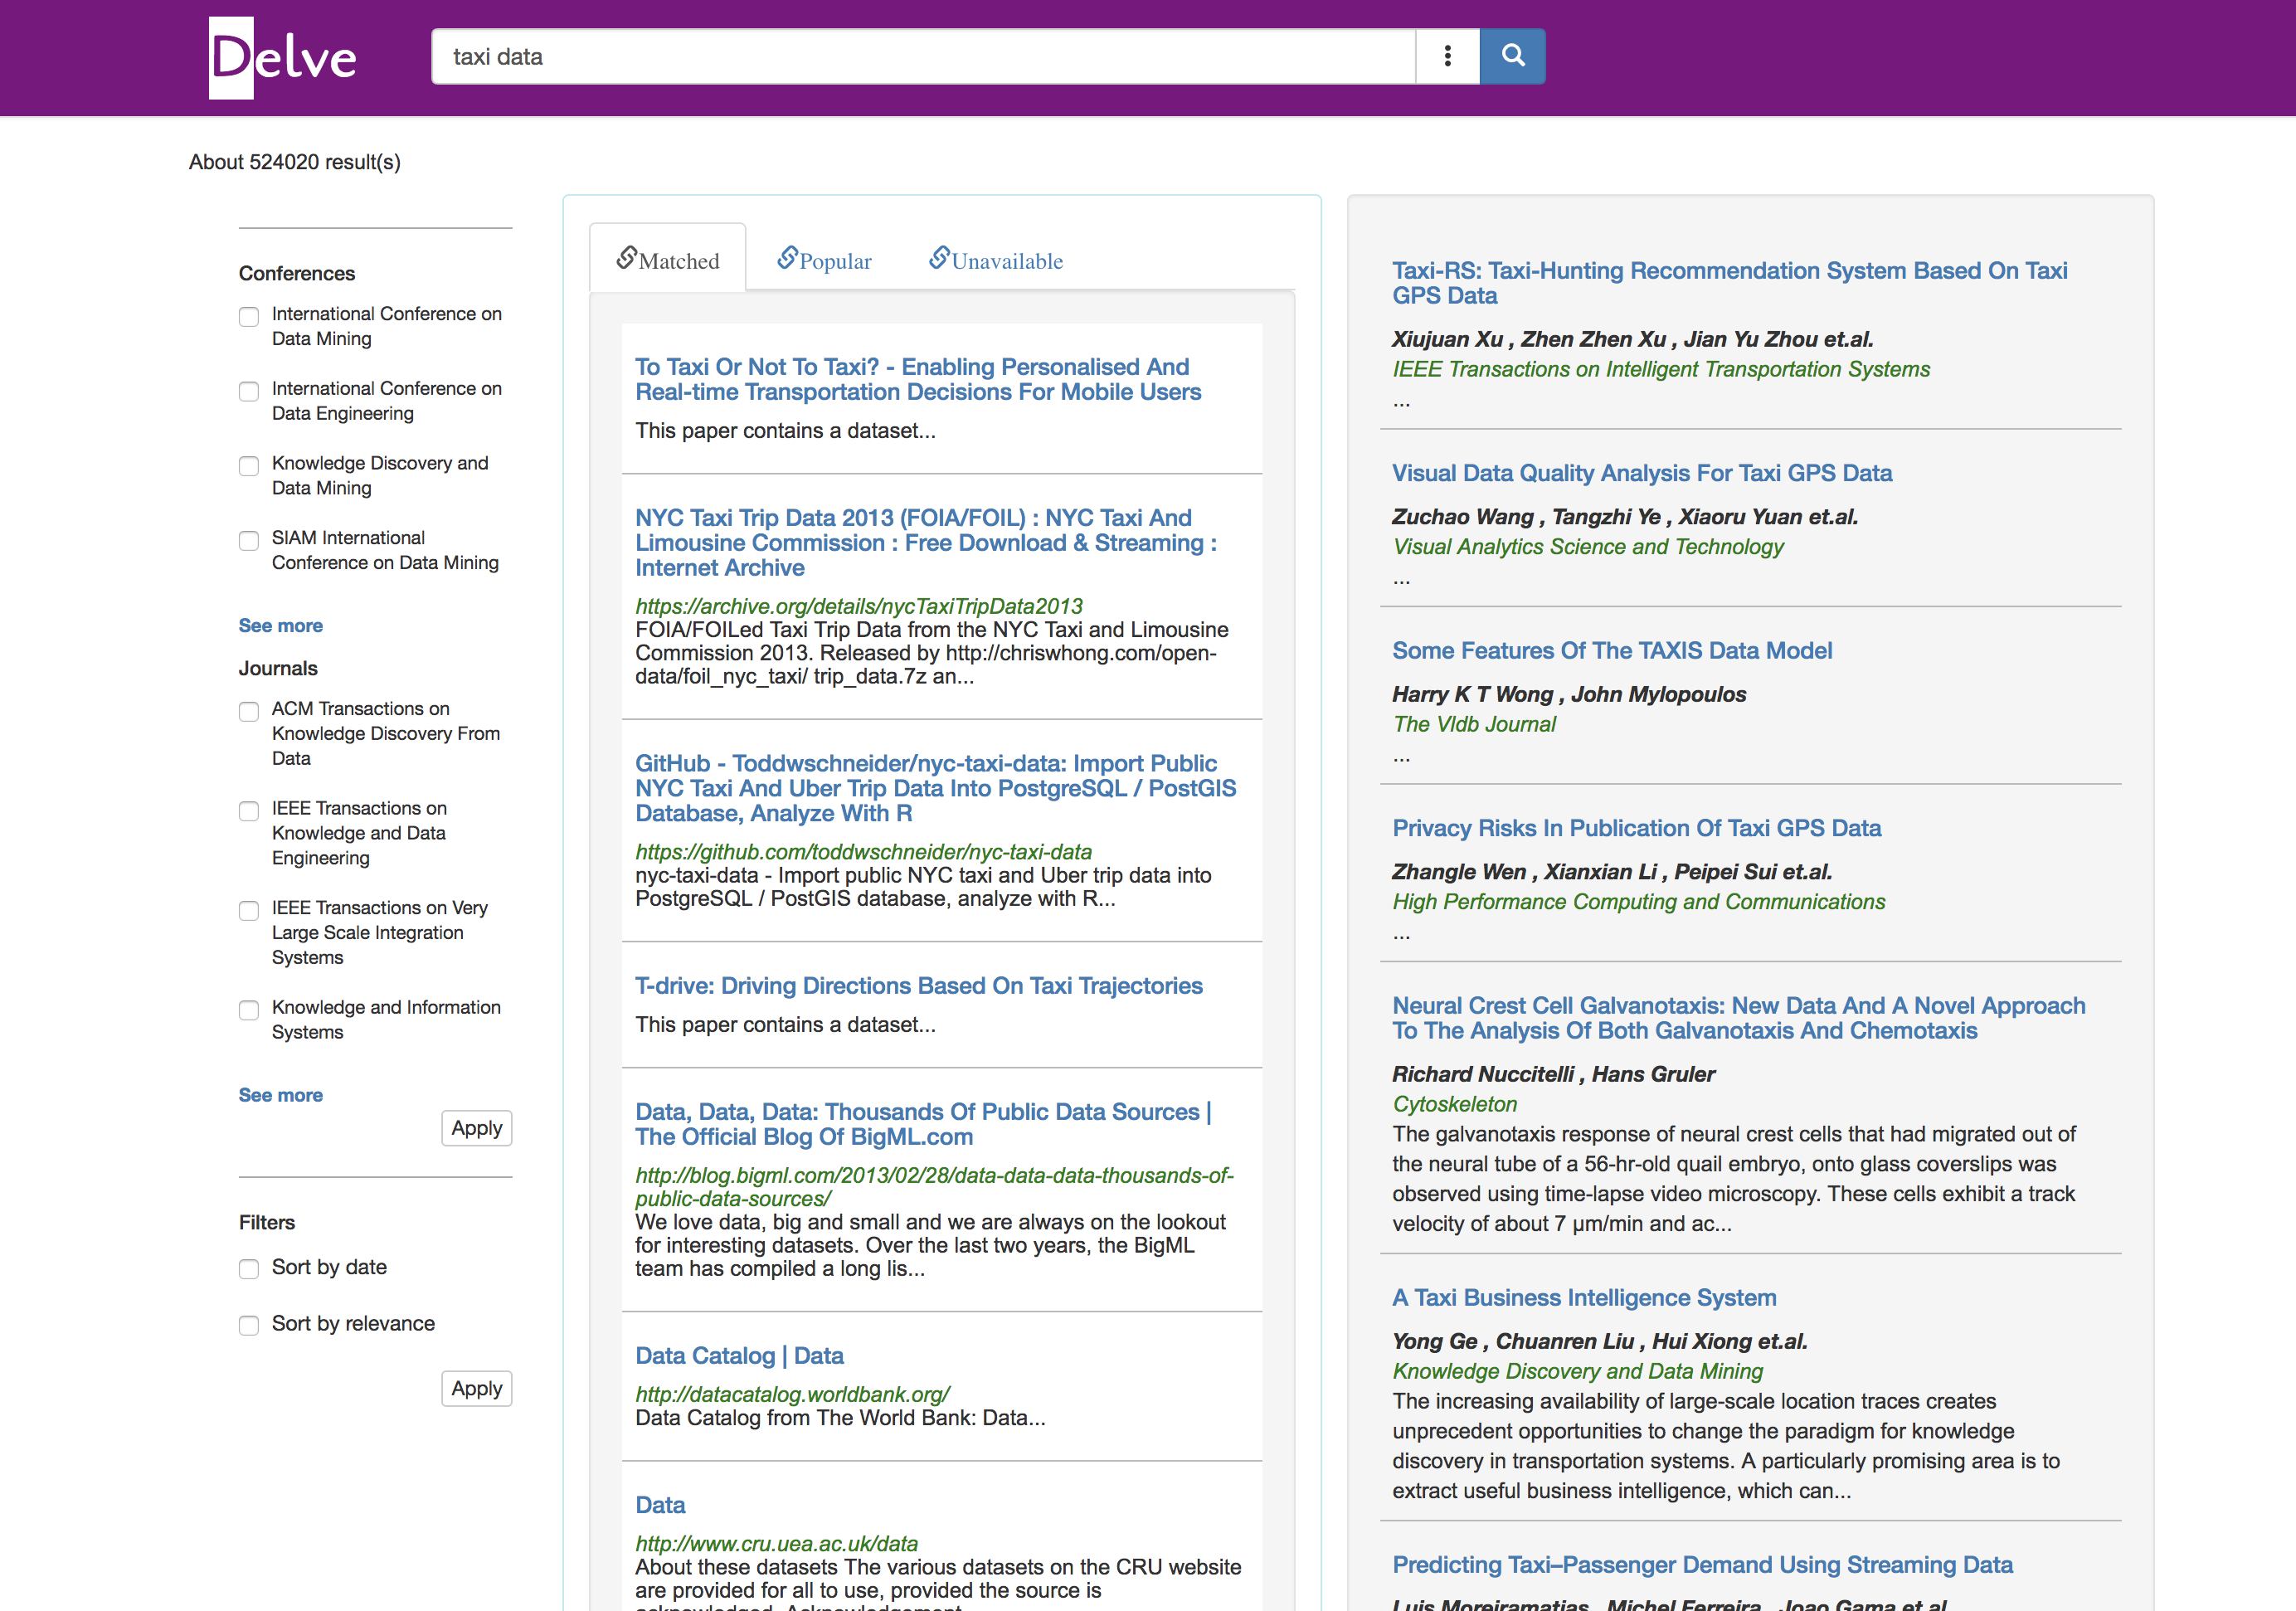Enable Sort by relevance filter
This screenshot has height=1611, width=2296.
point(249,1325)
